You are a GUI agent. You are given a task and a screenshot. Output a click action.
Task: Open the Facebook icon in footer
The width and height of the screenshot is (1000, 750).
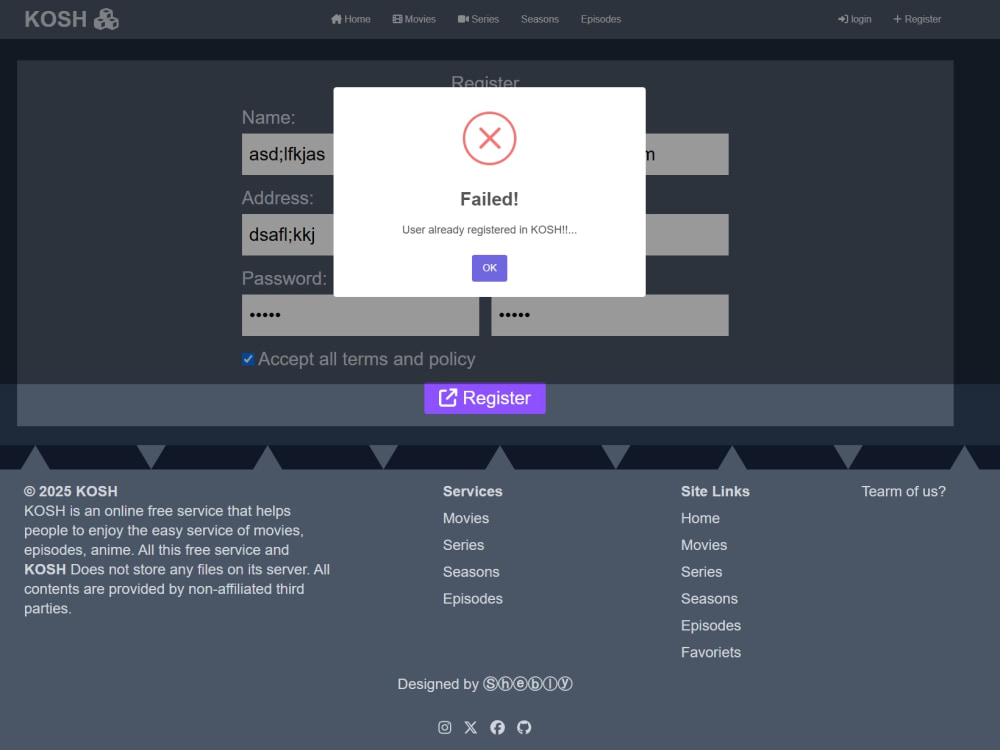(497, 728)
